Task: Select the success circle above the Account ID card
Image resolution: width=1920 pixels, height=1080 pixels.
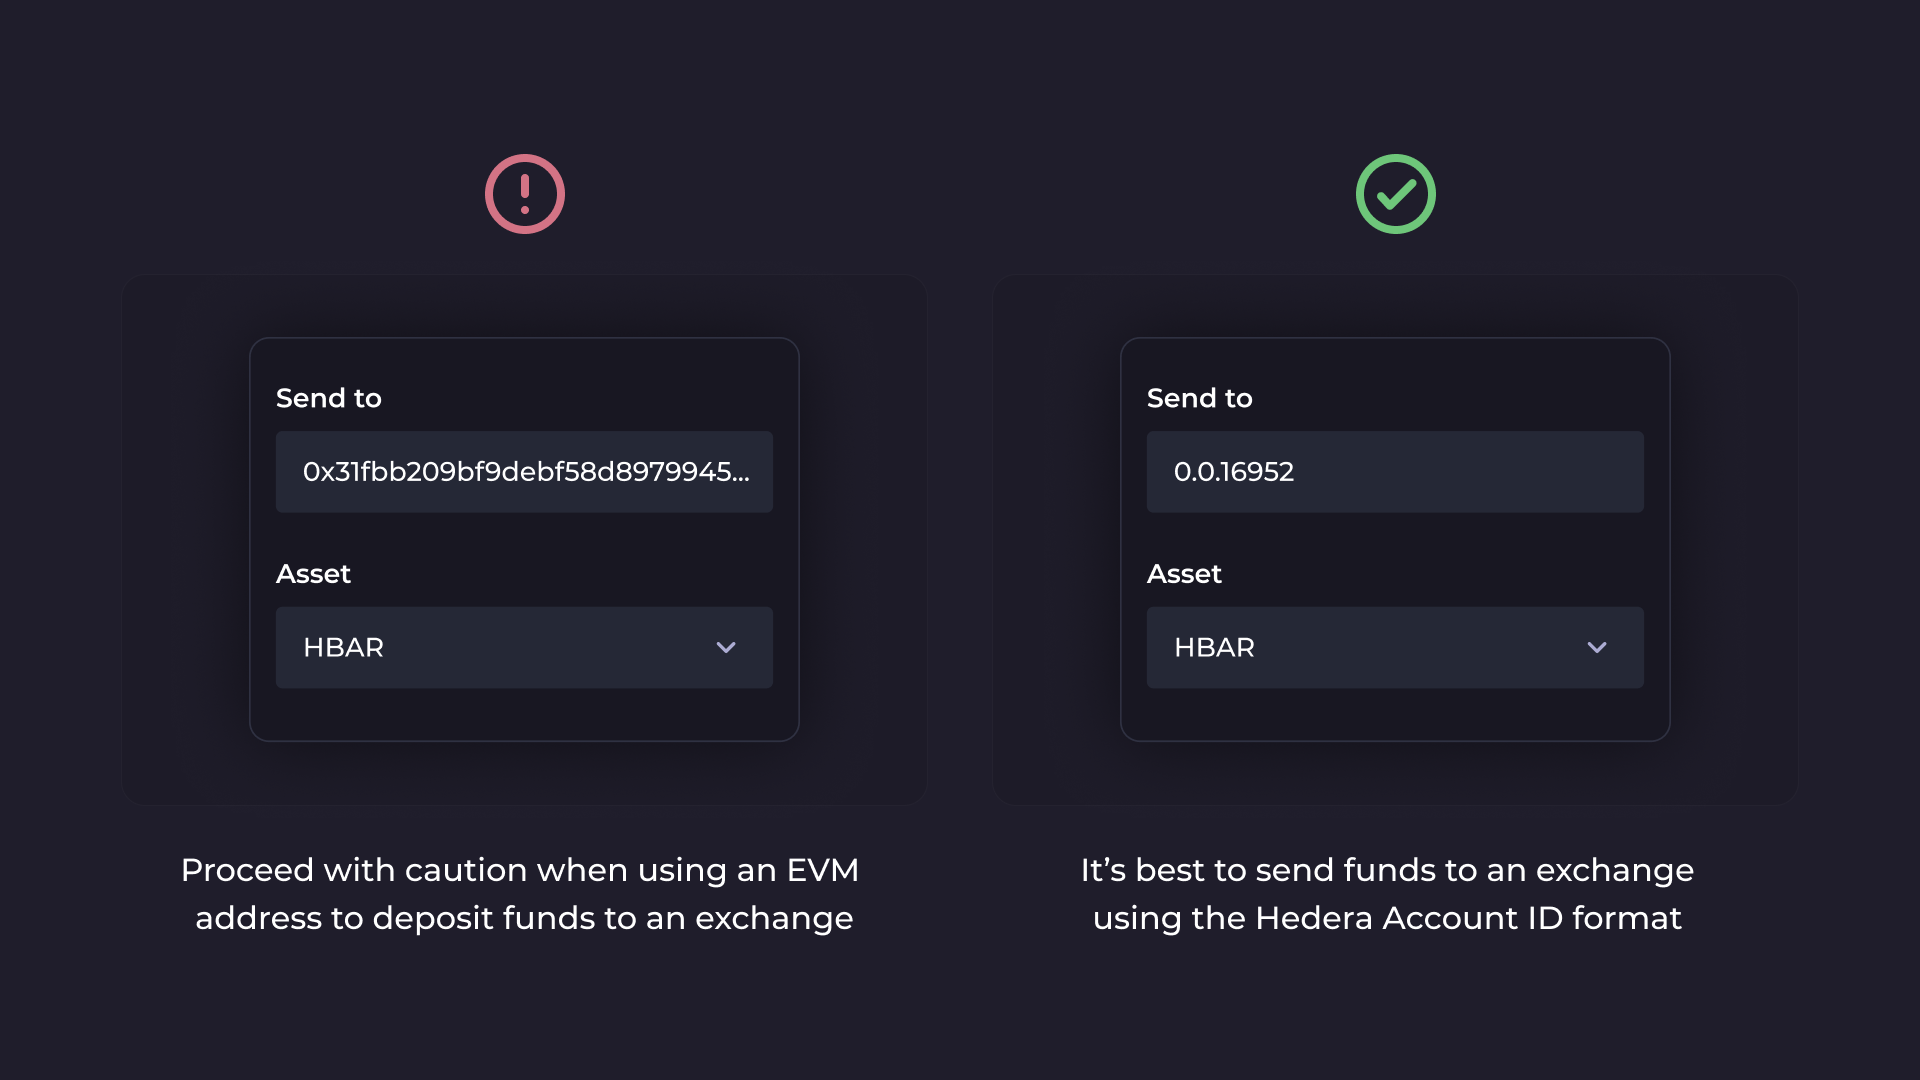Action: (1396, 193)
